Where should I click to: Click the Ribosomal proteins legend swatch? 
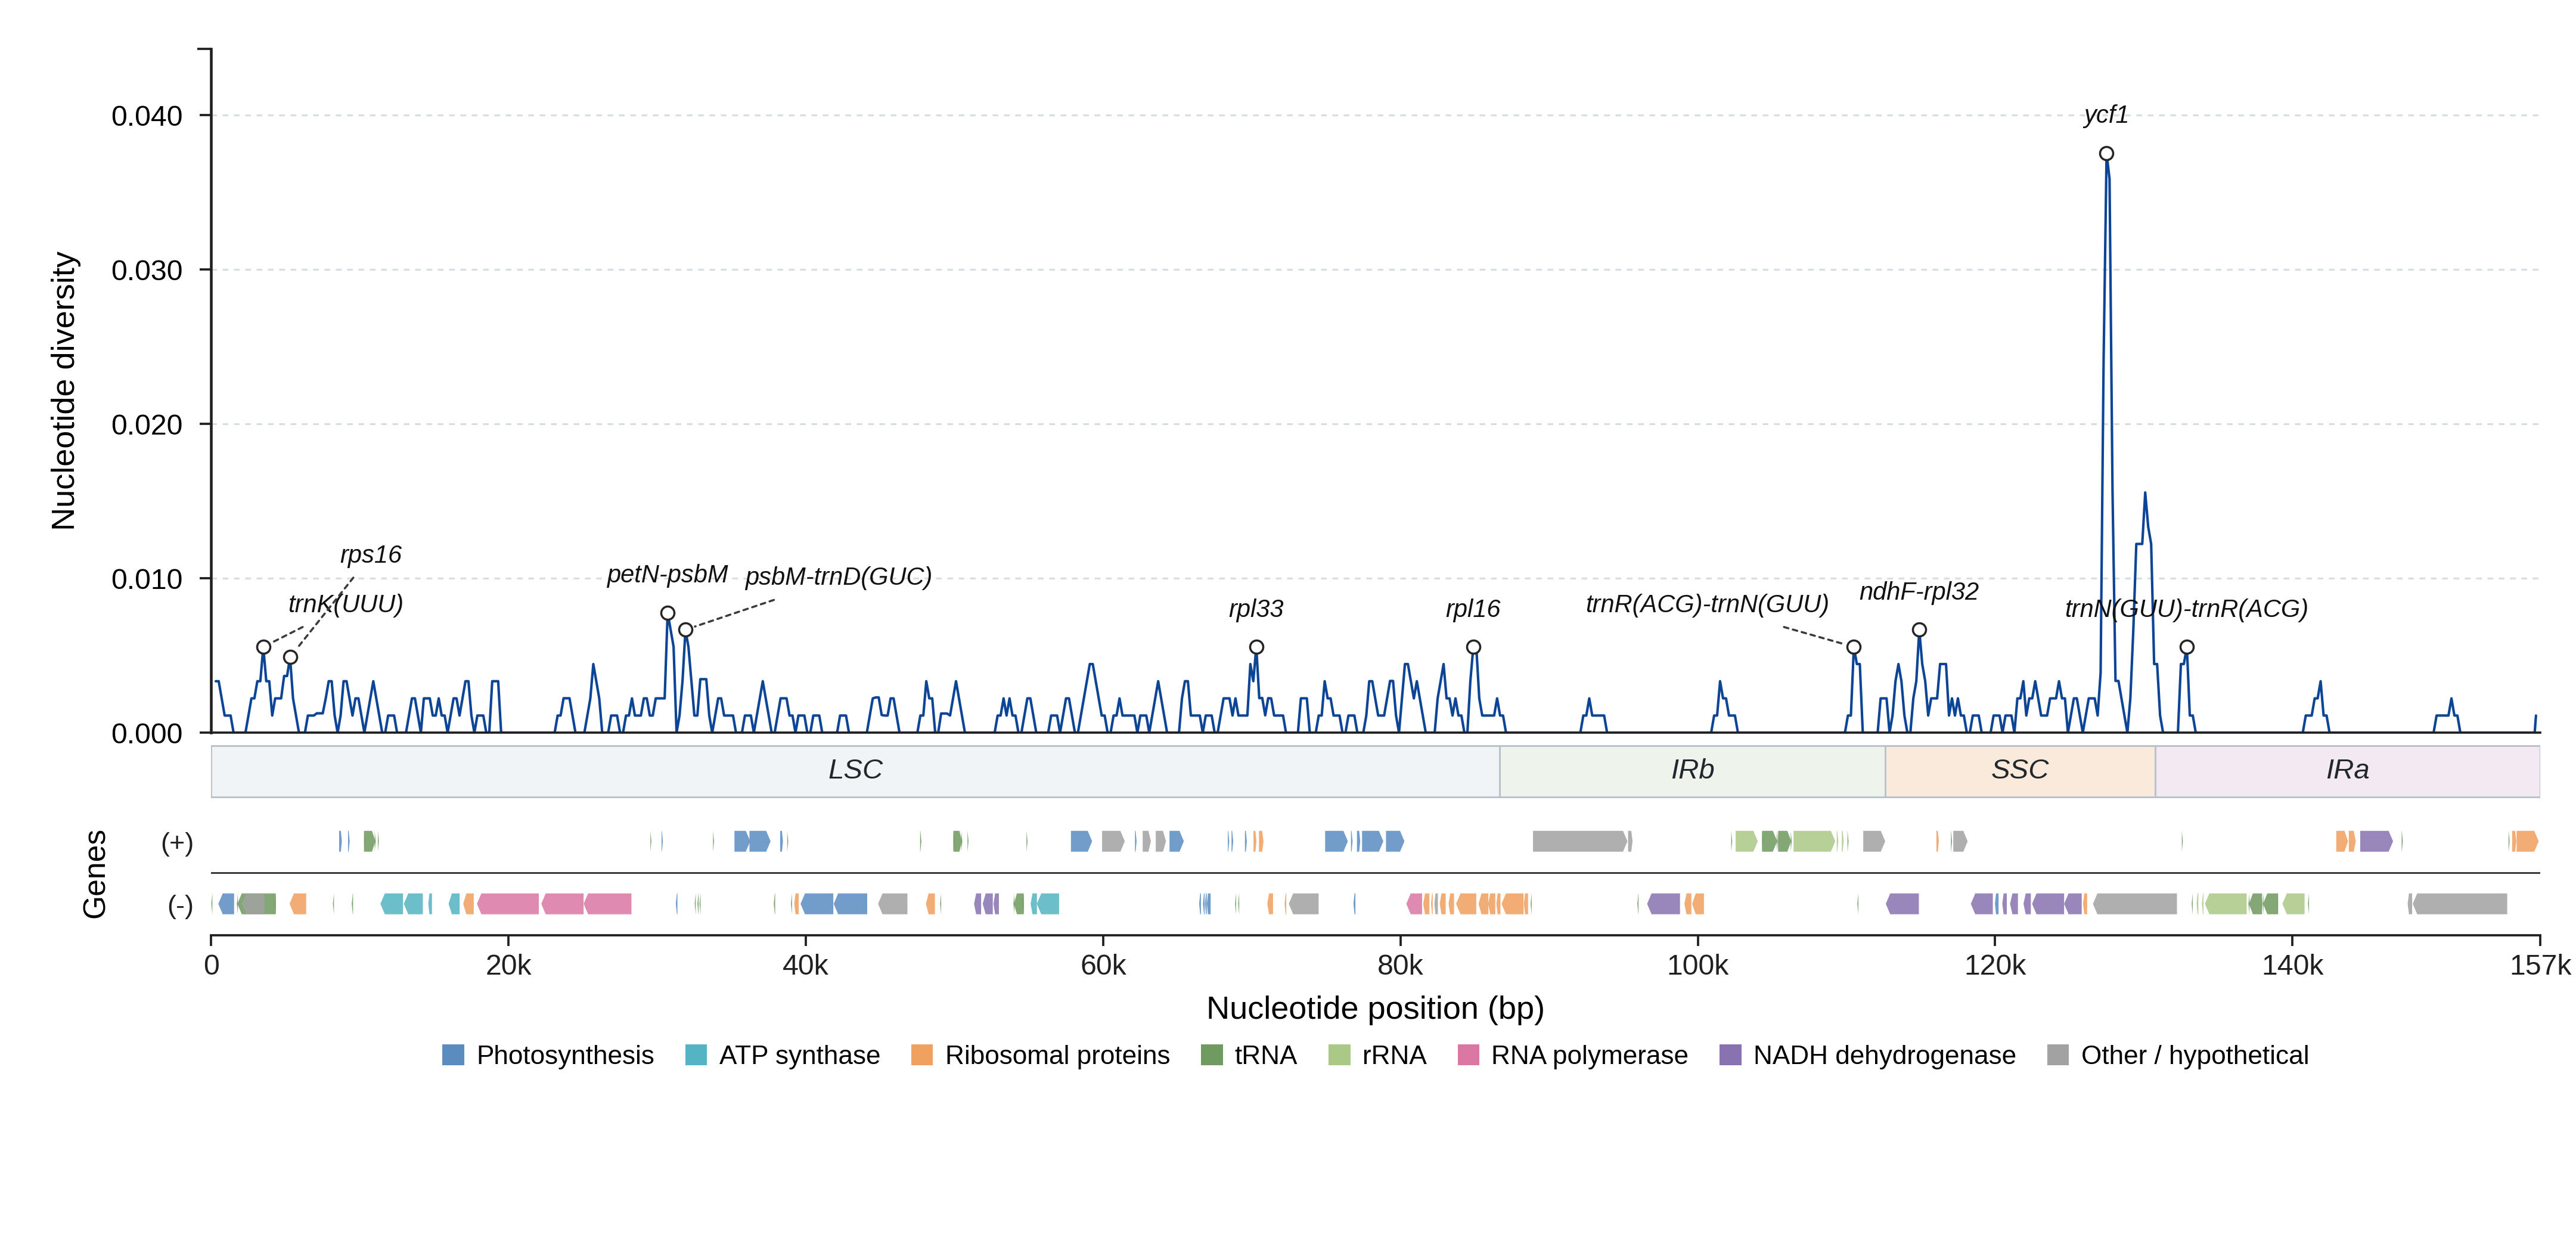tap(922, 1055)
